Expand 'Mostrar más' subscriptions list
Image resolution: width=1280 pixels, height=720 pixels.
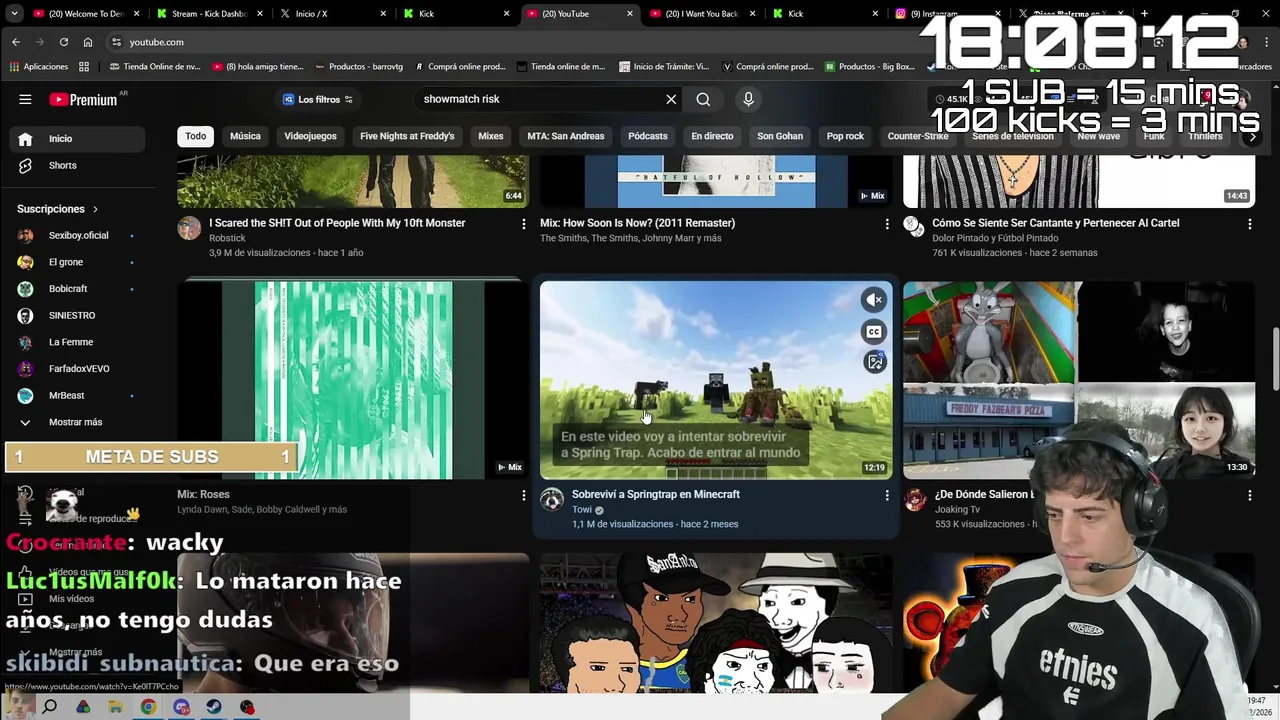[x=76, y=422]
